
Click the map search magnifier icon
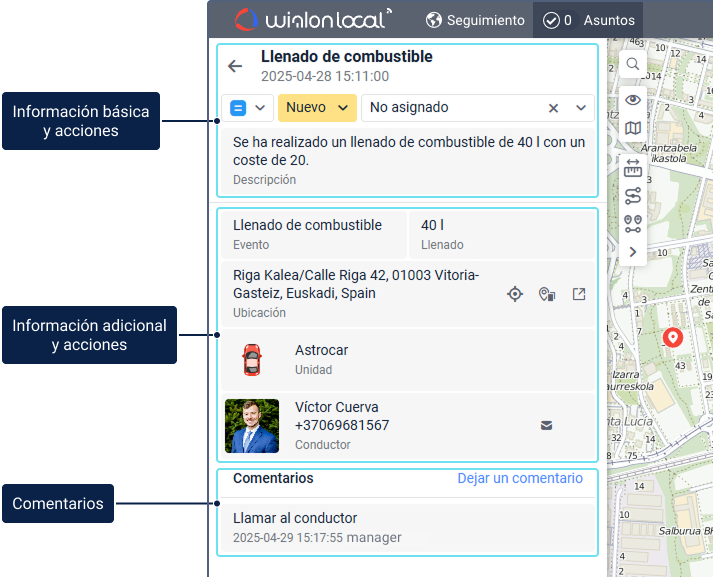[x=633, y=64]
